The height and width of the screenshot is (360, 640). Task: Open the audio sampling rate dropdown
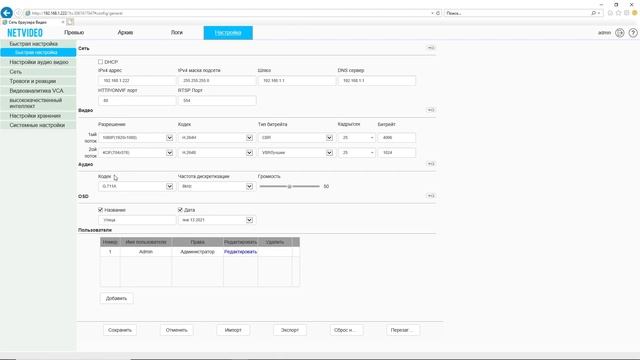(x=216, y=187)
